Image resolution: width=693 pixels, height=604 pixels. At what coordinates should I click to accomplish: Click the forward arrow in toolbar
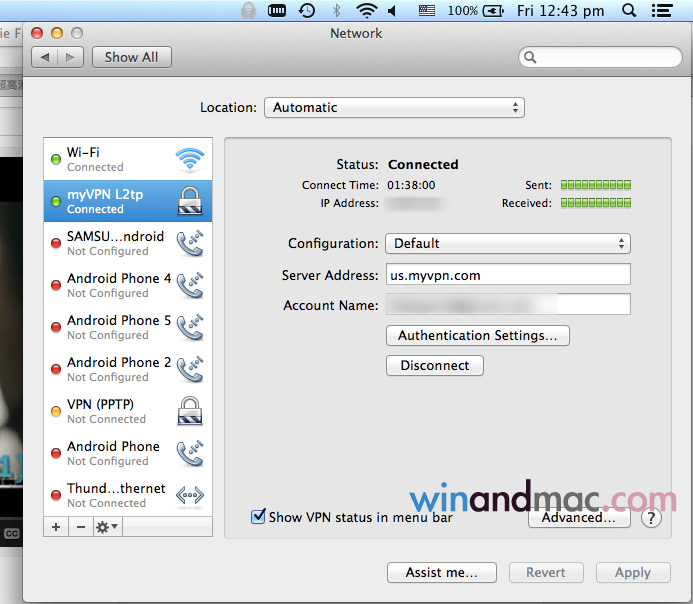(x=70, y=57)
